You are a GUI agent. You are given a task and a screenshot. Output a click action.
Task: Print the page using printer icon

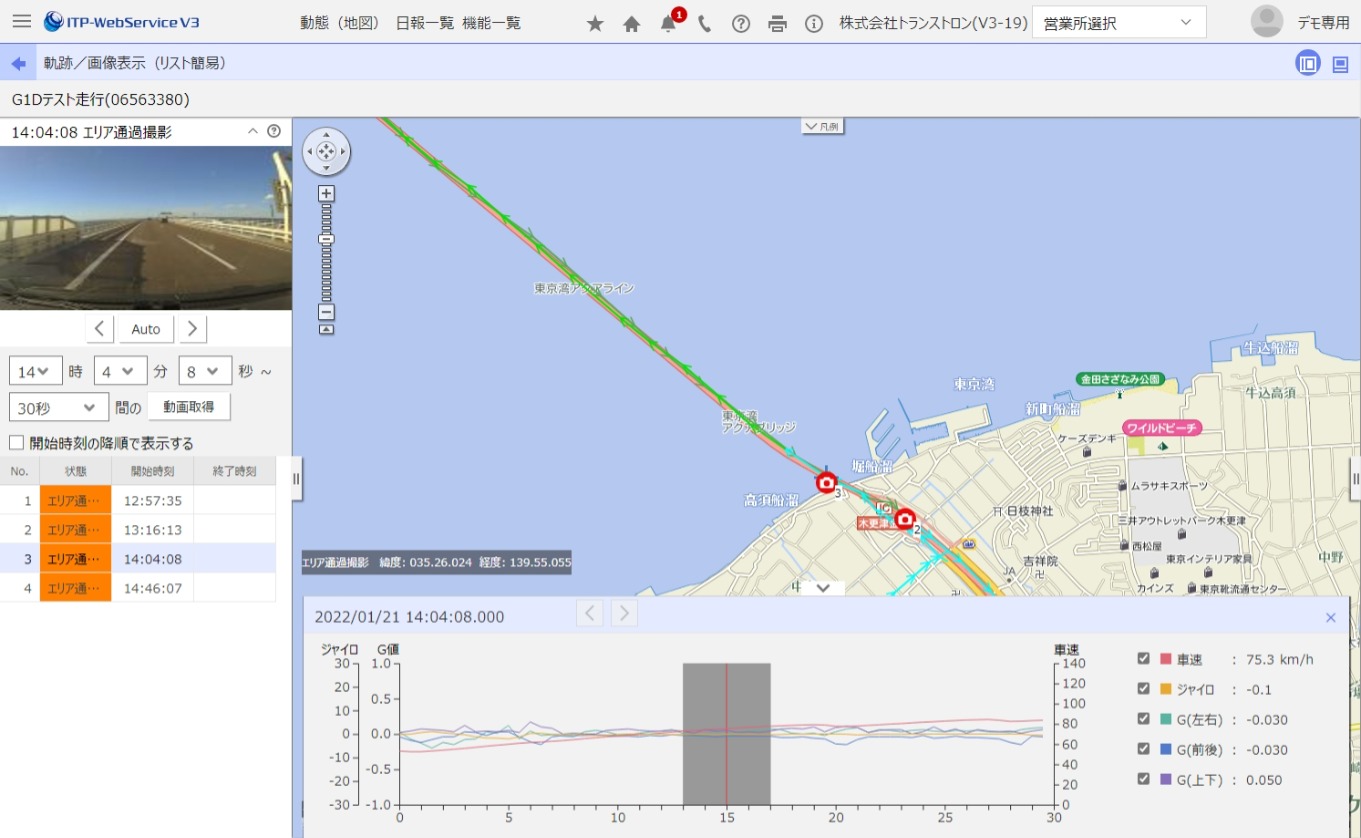777,24
